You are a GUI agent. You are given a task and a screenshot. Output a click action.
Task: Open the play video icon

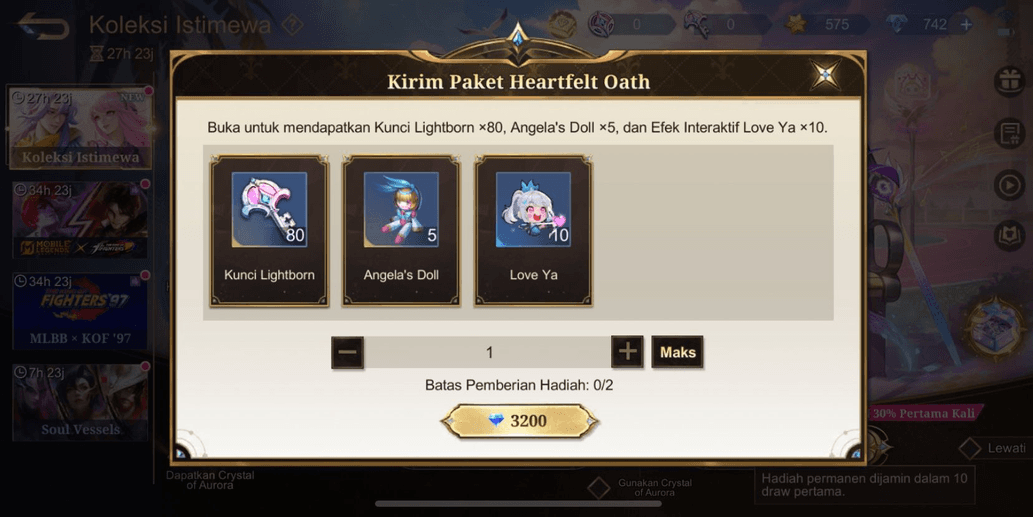(x=1010, y=186)
